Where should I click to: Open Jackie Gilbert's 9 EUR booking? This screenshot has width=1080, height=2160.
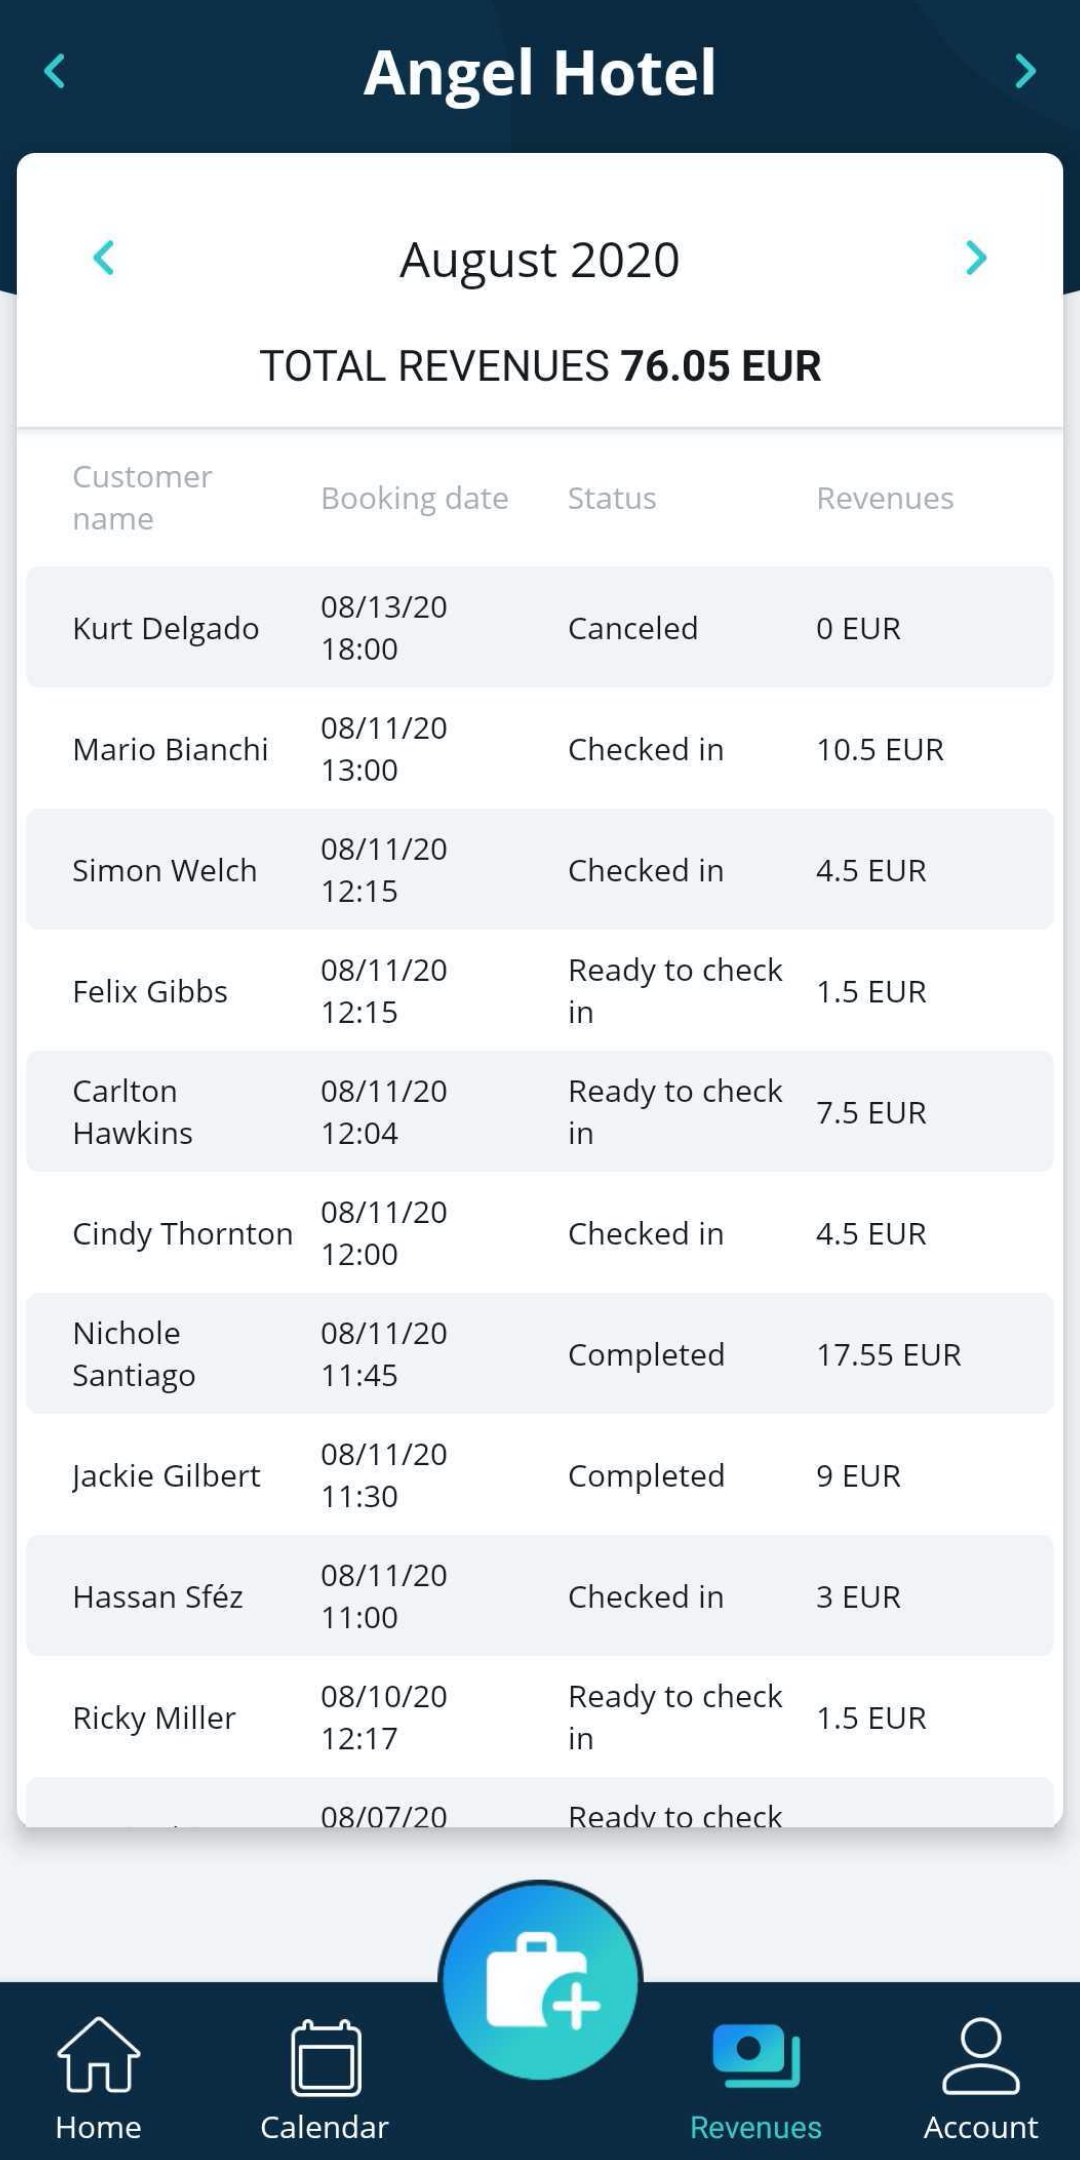point(540,1474)
